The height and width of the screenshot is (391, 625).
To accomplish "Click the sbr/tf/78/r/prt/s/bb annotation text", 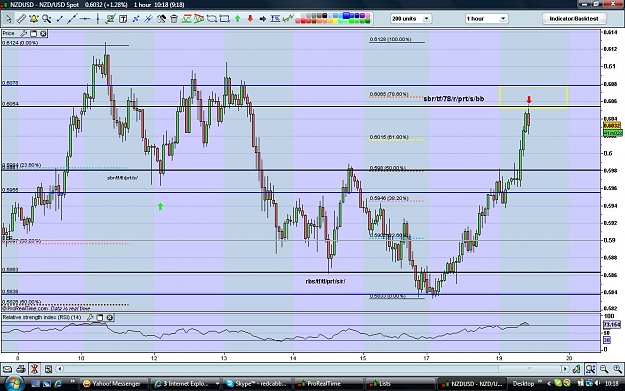I will point(454,98).
